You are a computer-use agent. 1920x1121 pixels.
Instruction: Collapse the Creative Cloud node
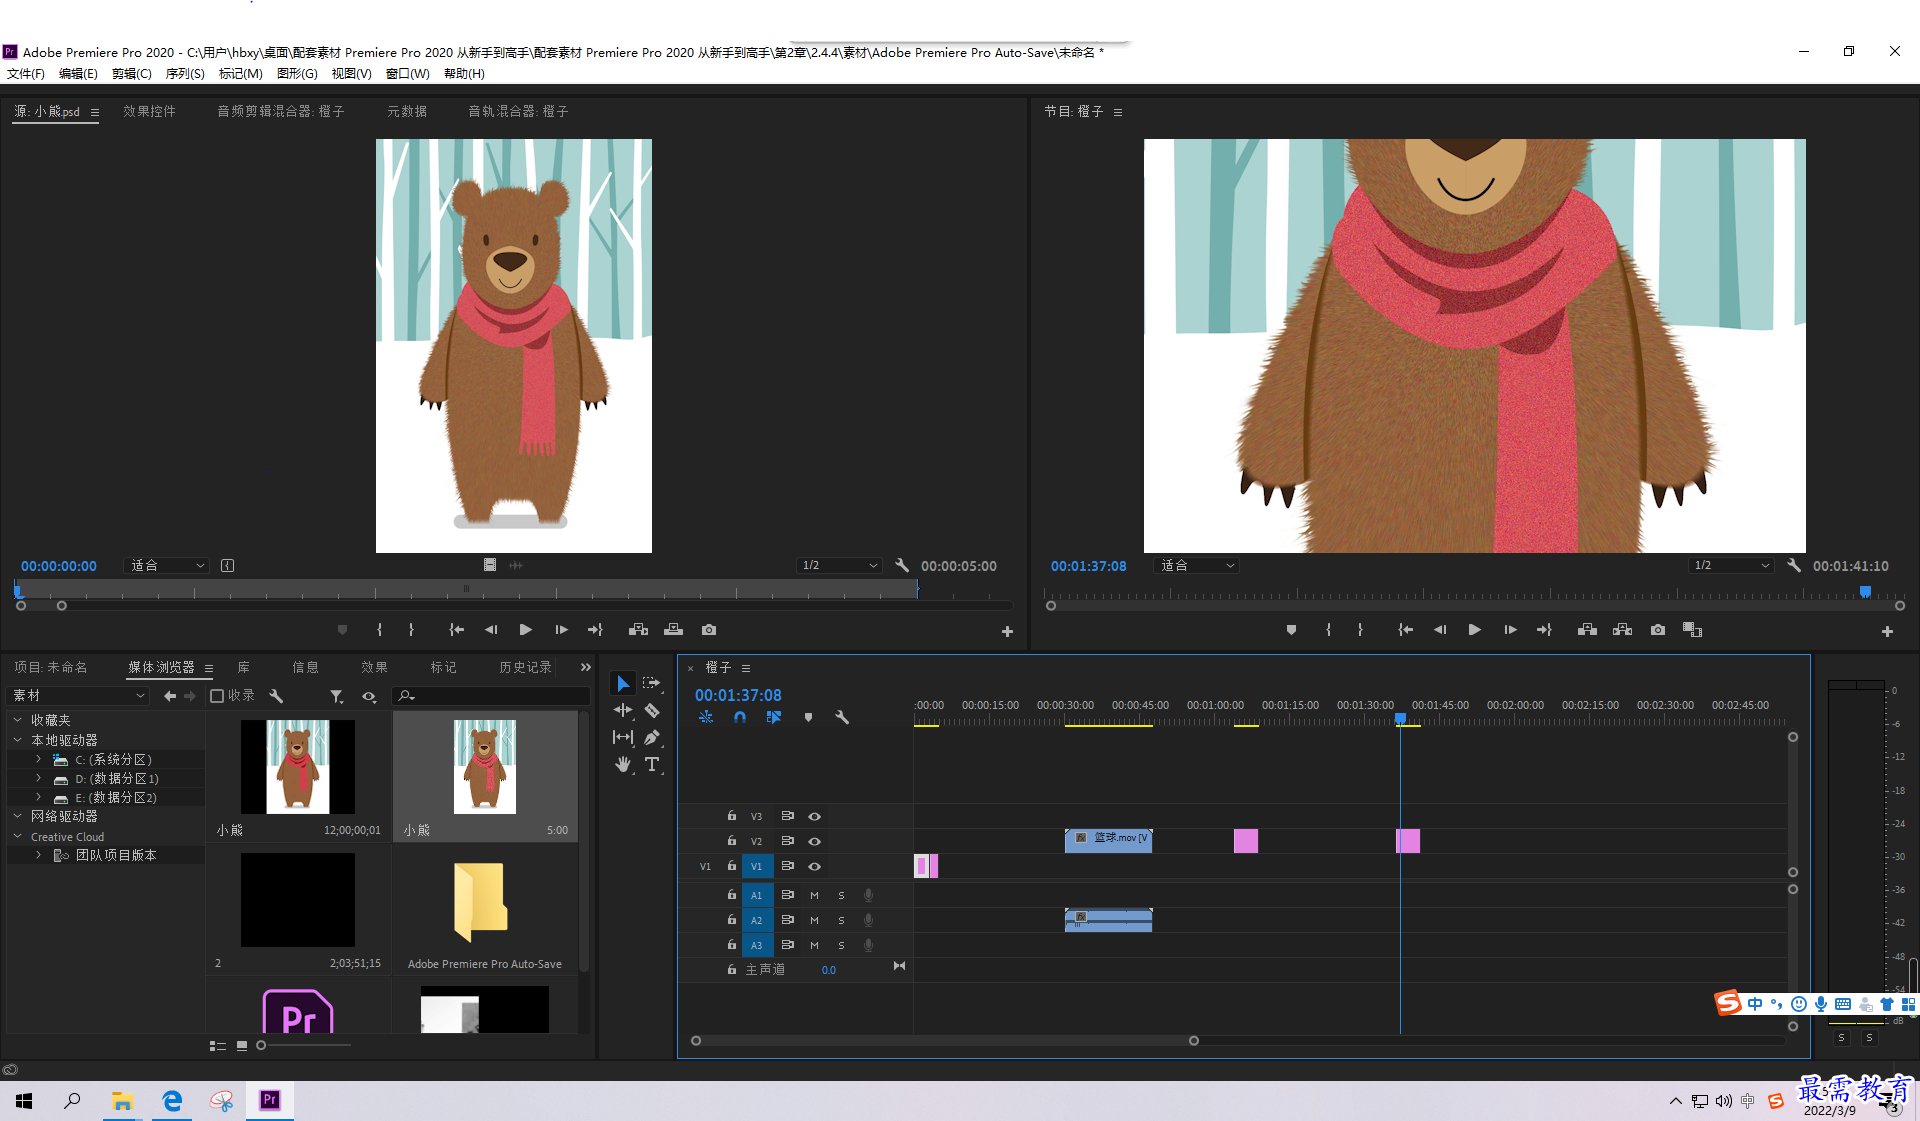click(17, 837)
